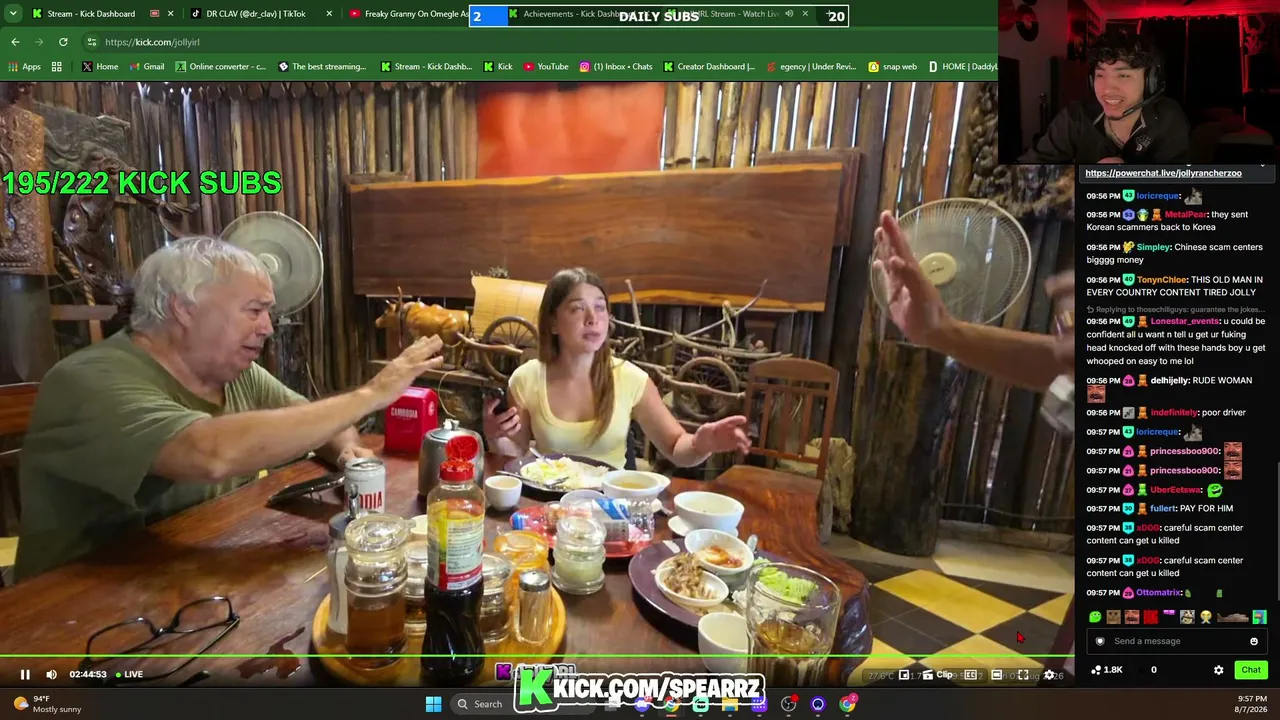Open the egency Under Revi... bookmark
The image size is (1280, 720).
pos(811,67)
